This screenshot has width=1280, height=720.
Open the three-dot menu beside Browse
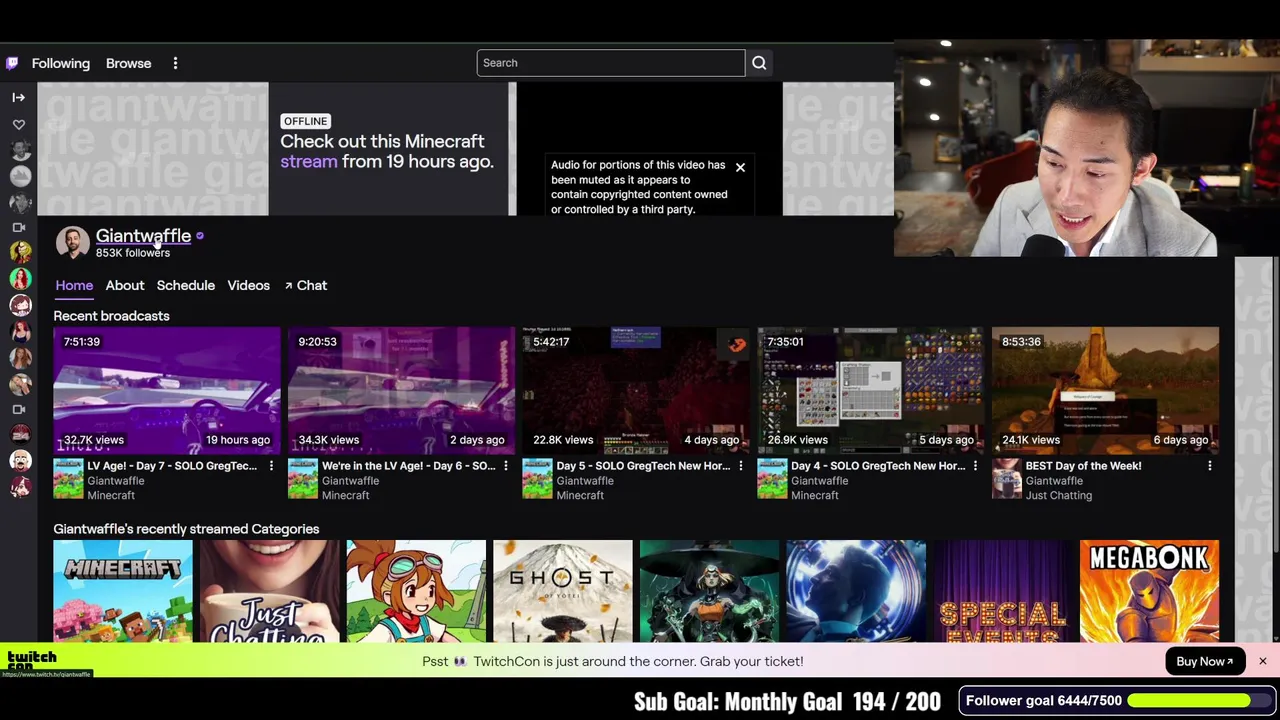pyautogui.click(x=175, y=63)
